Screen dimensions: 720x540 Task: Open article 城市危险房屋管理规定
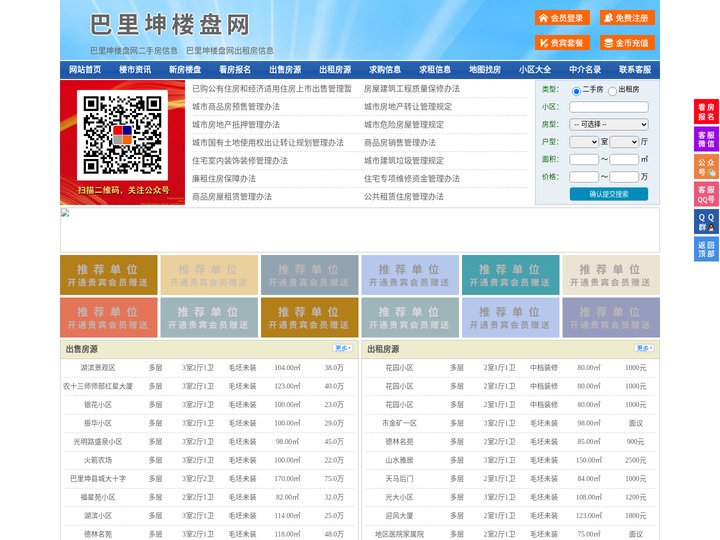[404, 124]
